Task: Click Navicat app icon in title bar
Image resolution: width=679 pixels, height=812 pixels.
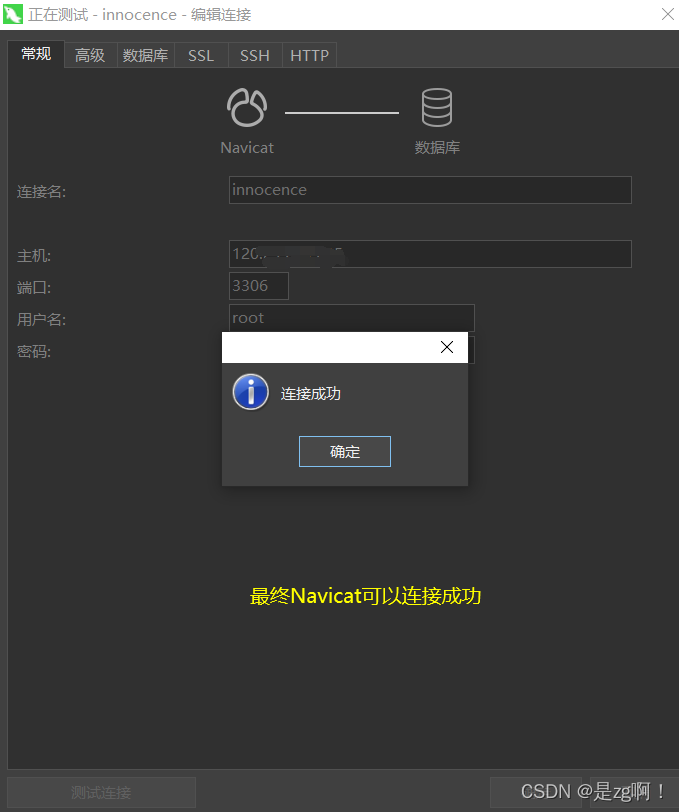Action: pos(12,14)
